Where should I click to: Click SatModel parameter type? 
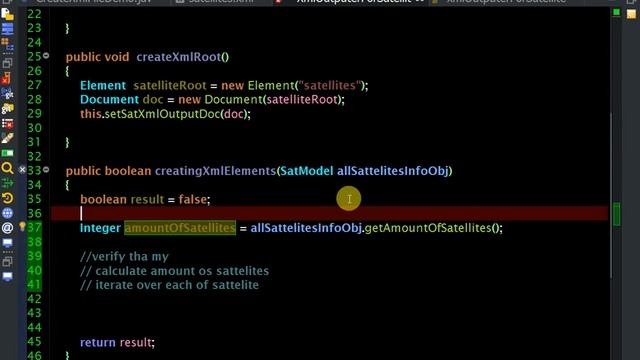[x=307, y=171]
